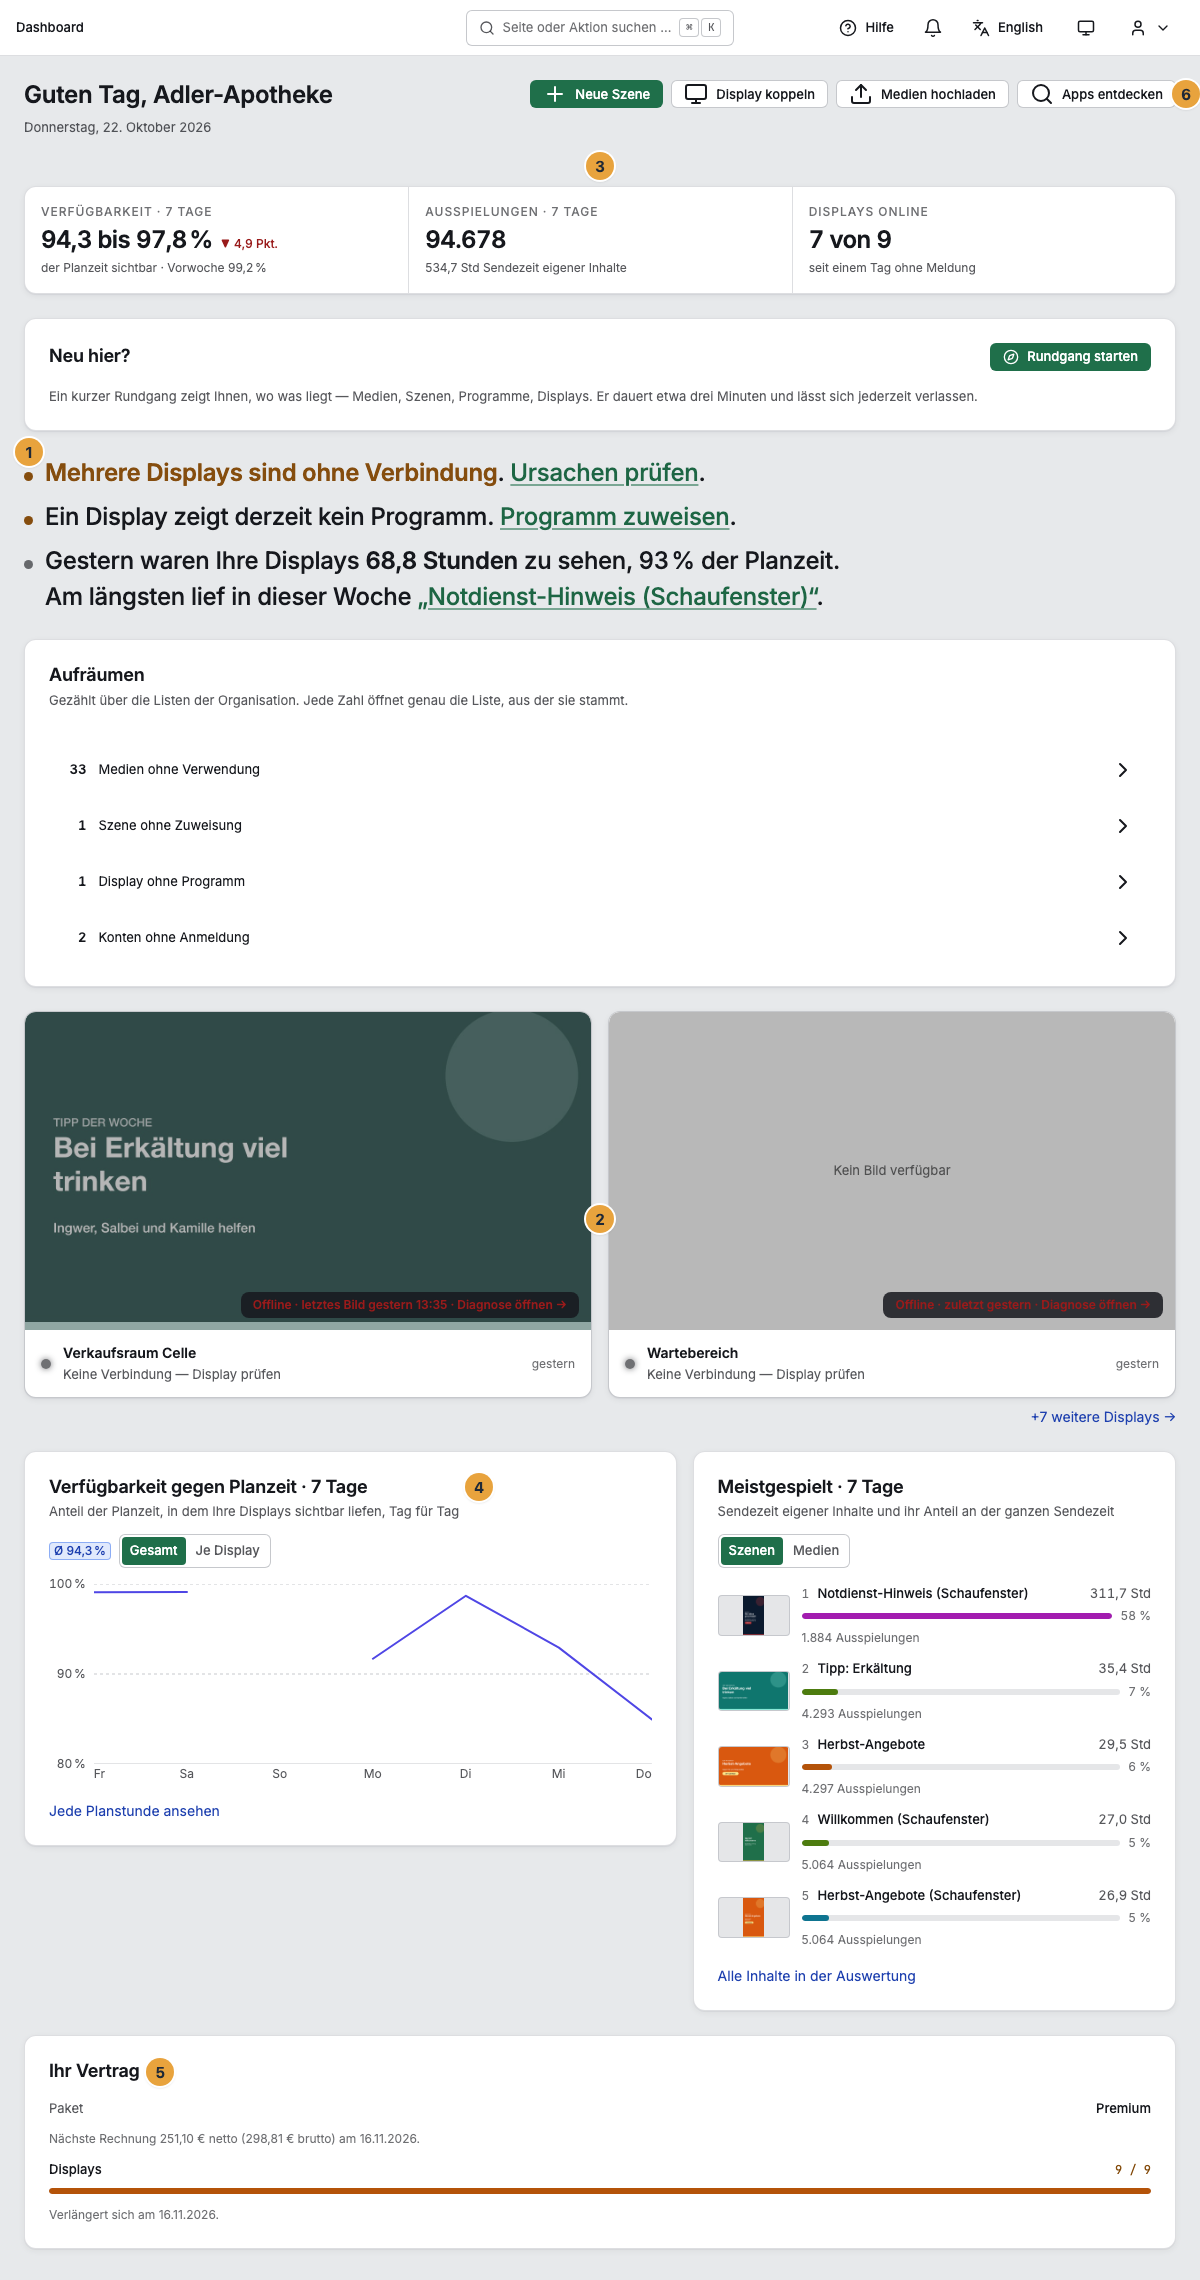Click the Tipp: Erkältung 7 % share bar
1200x2280 pixels.
click(x=961, y=1692)
